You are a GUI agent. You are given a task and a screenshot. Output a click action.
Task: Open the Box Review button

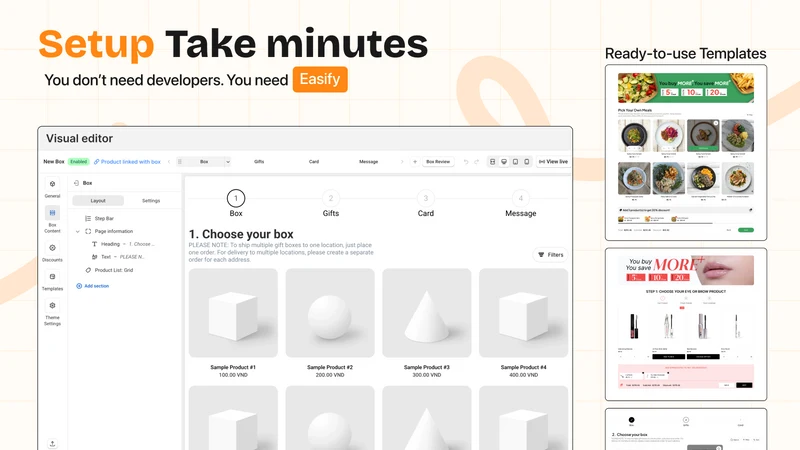pos(438,162)
